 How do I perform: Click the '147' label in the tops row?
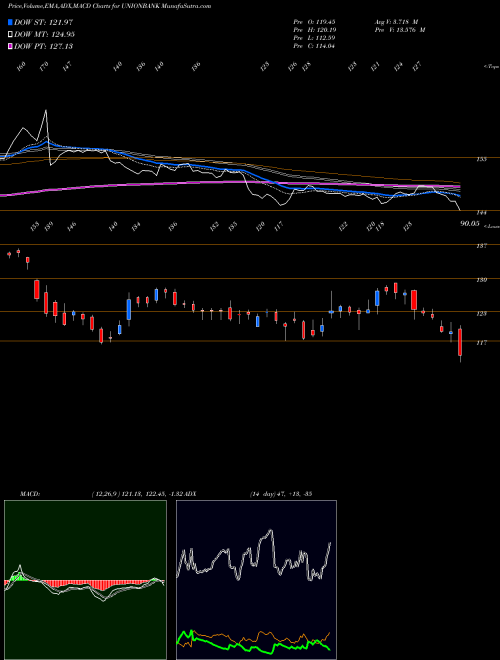point(67,66)
